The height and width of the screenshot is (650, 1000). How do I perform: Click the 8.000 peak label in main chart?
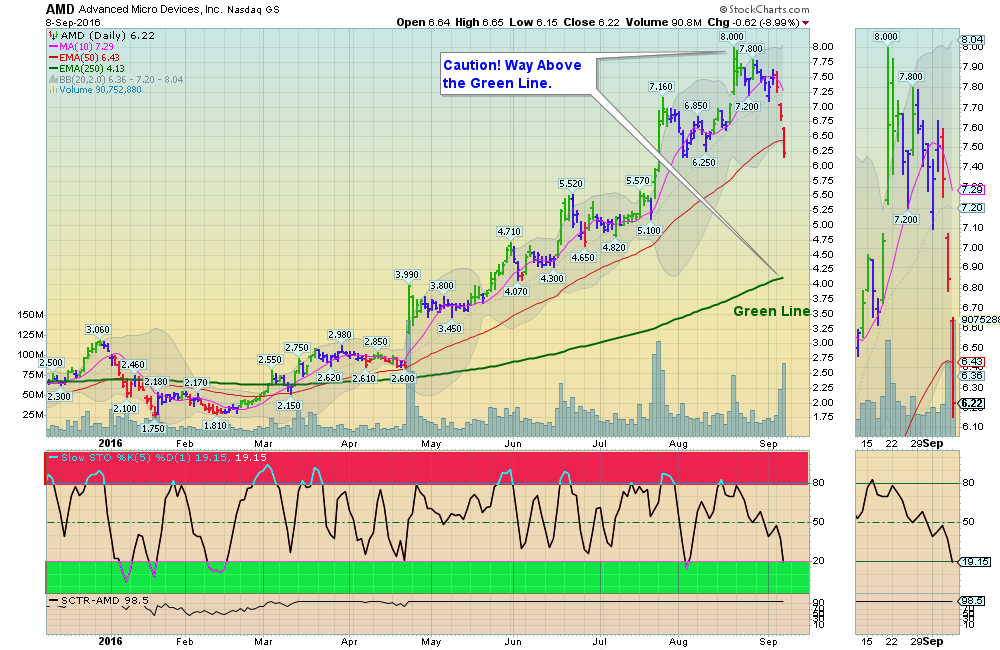coord(732,36)
